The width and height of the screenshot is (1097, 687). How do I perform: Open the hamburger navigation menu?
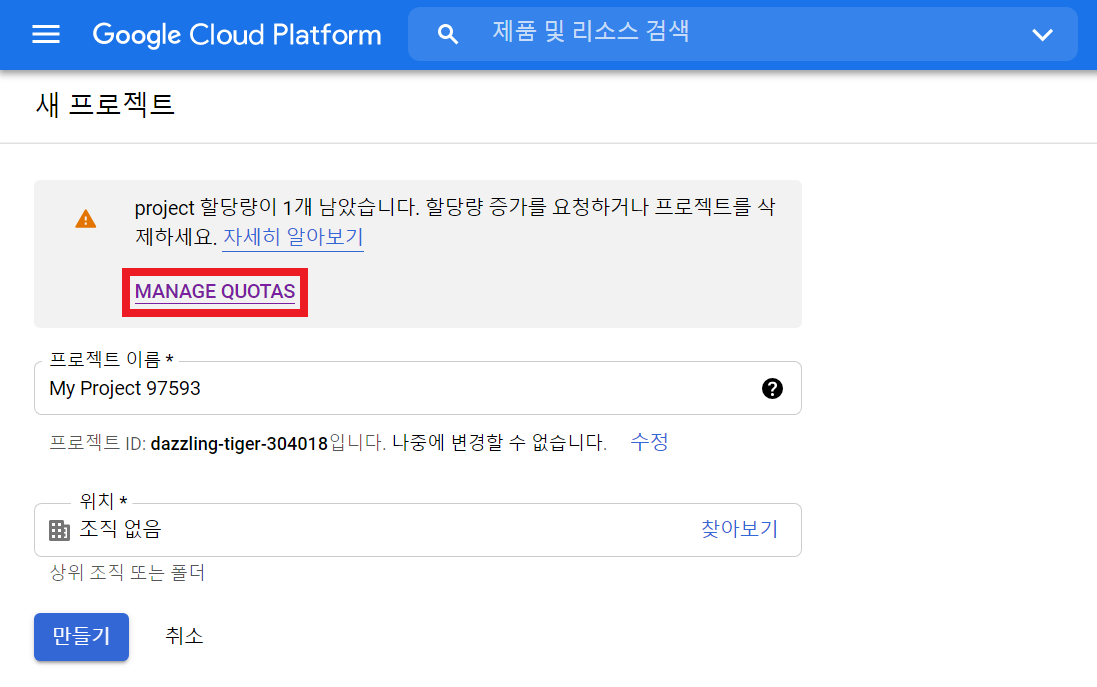pos(46,34)
